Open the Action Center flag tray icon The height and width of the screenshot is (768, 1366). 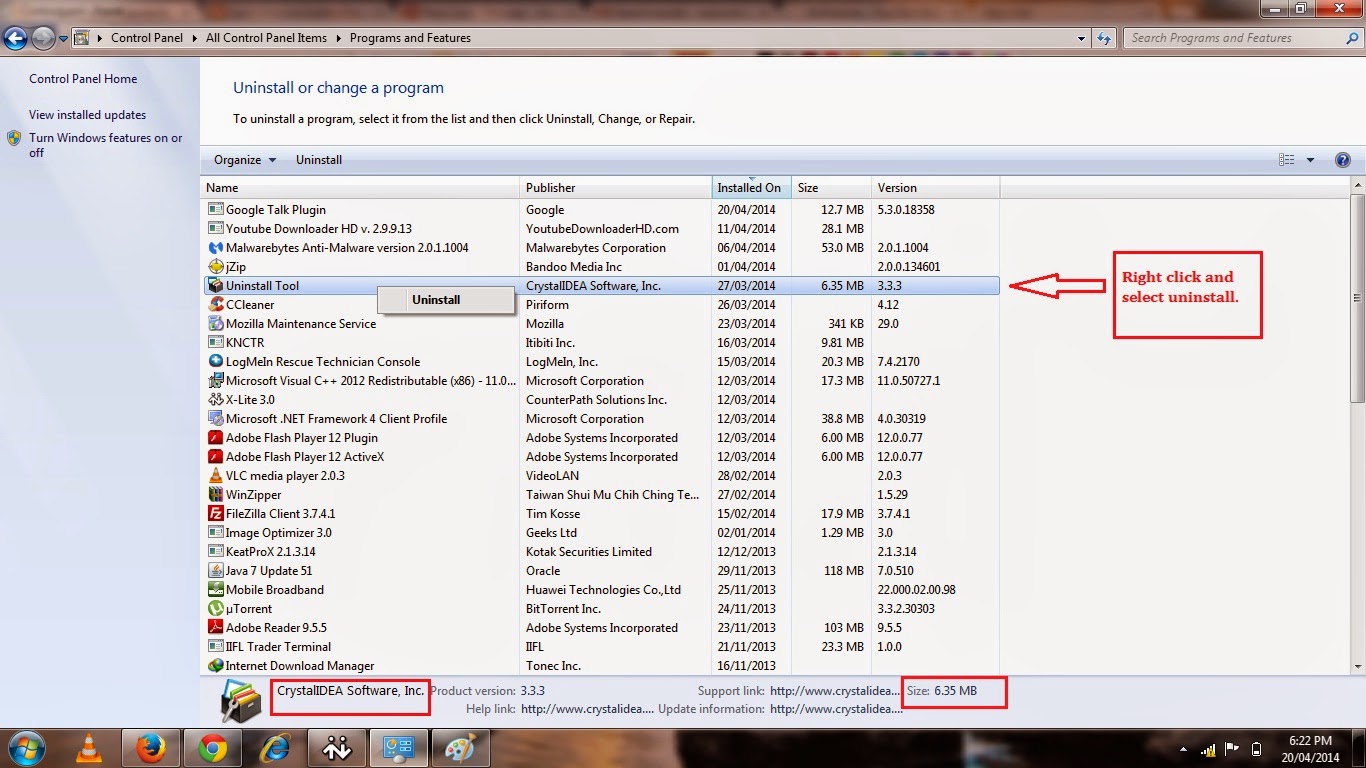coord(1232,749)
